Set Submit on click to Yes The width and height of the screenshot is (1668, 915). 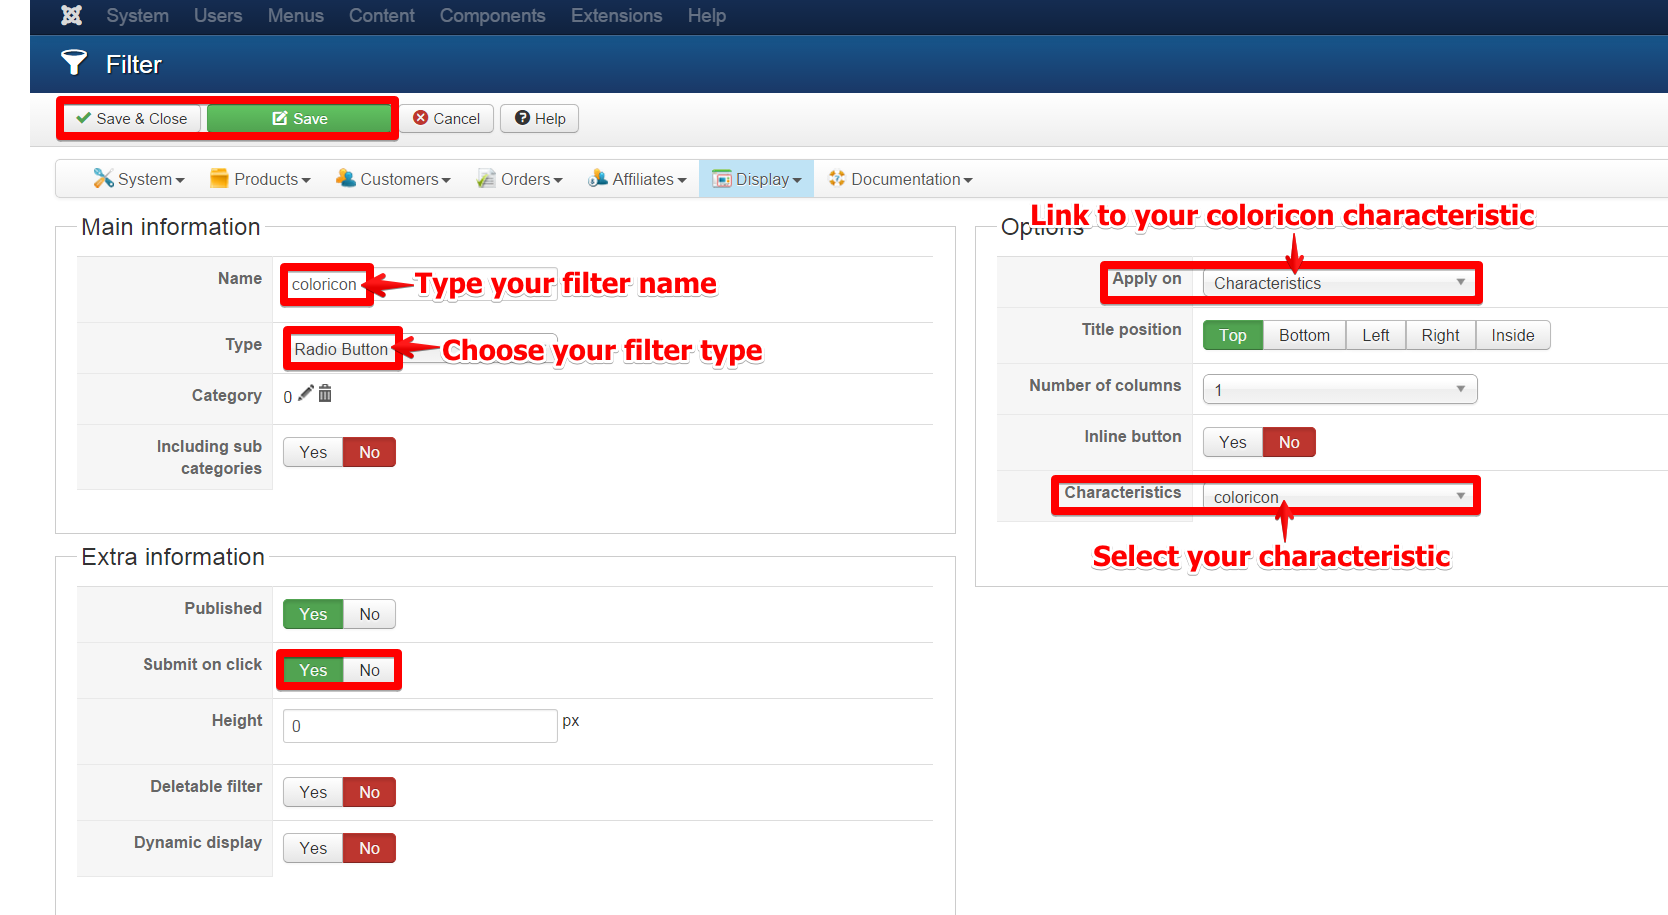tap(313, 670)
